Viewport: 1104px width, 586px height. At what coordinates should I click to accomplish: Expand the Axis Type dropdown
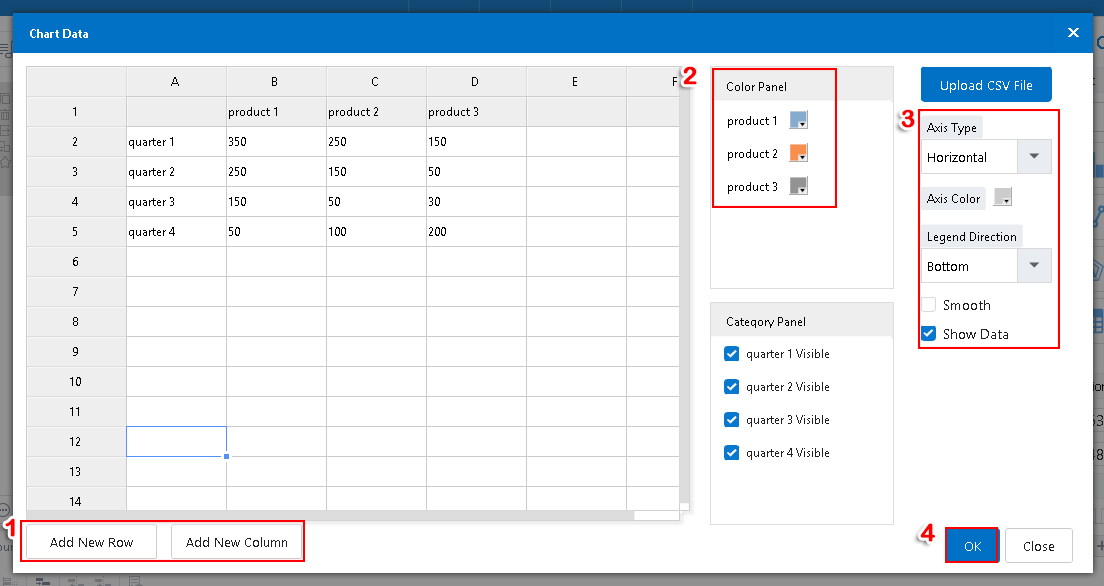1034,157
